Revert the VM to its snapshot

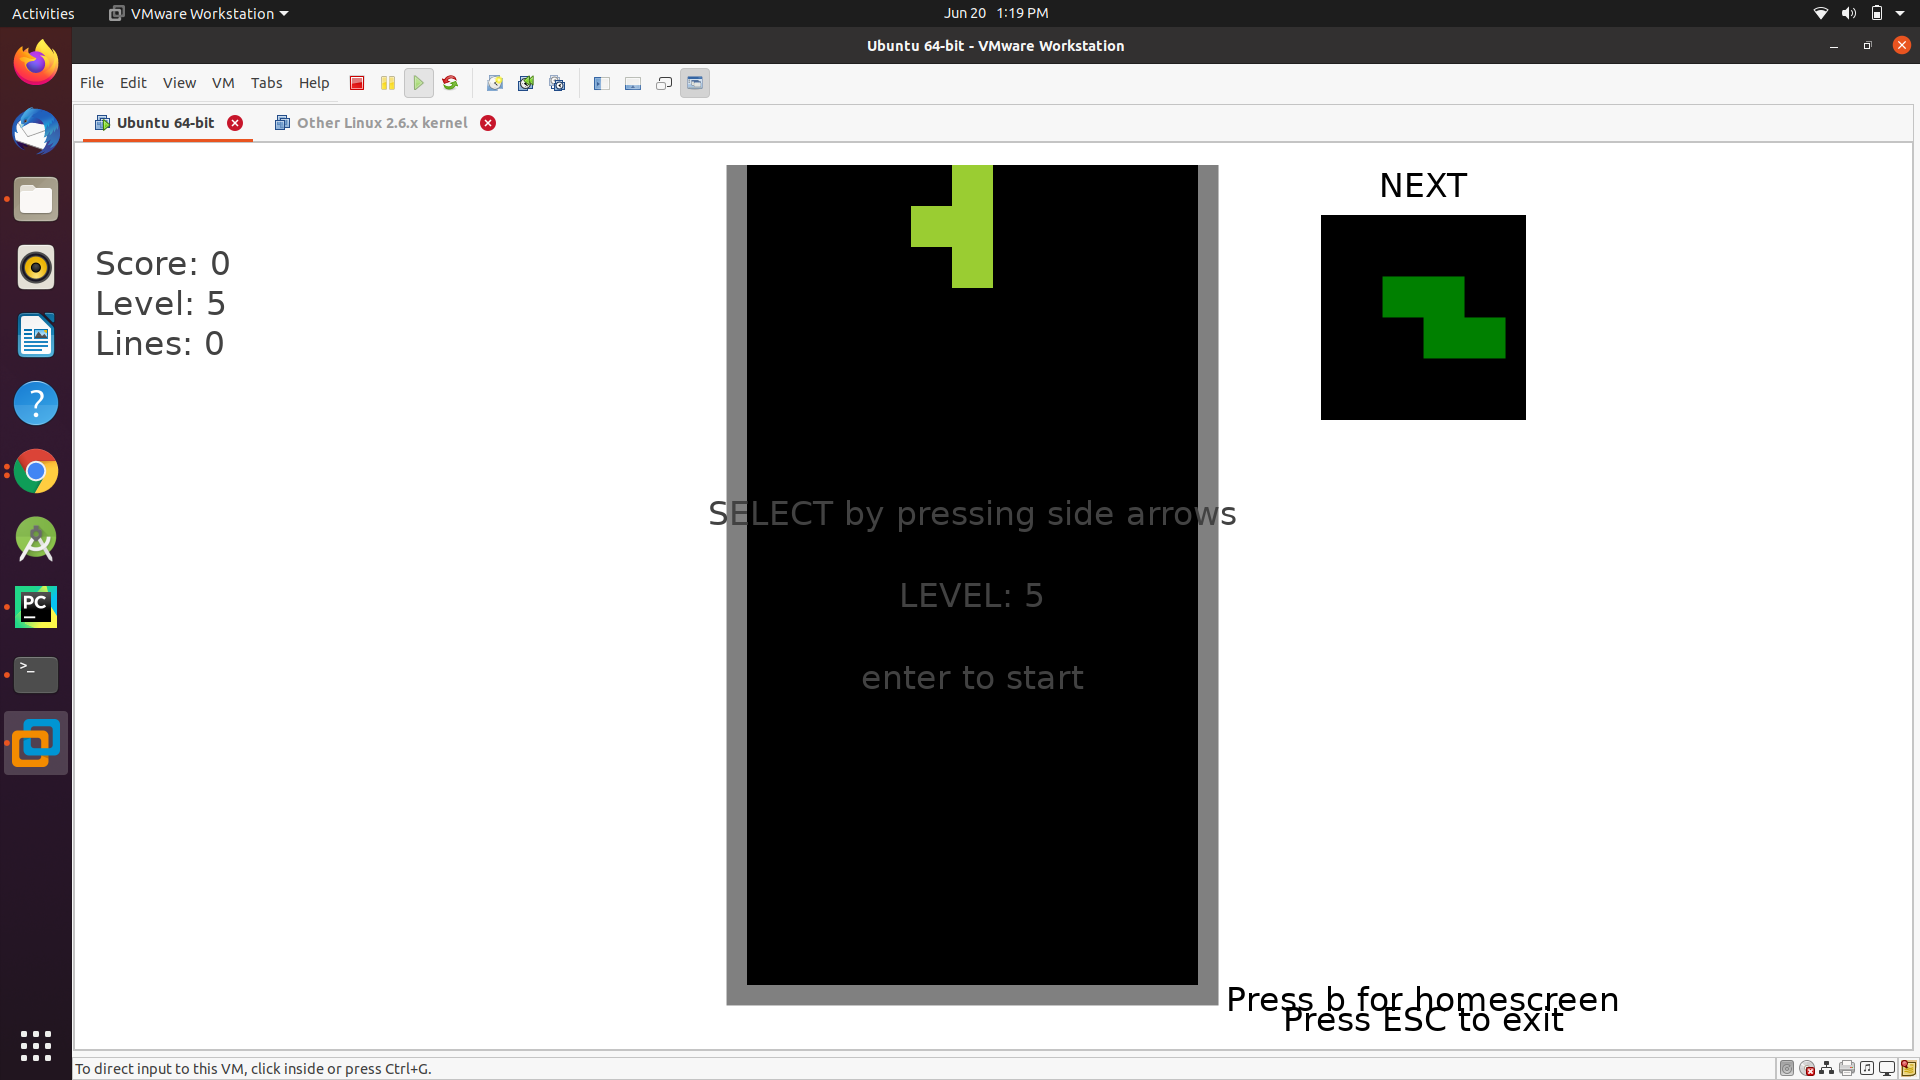tap(526, 83)
